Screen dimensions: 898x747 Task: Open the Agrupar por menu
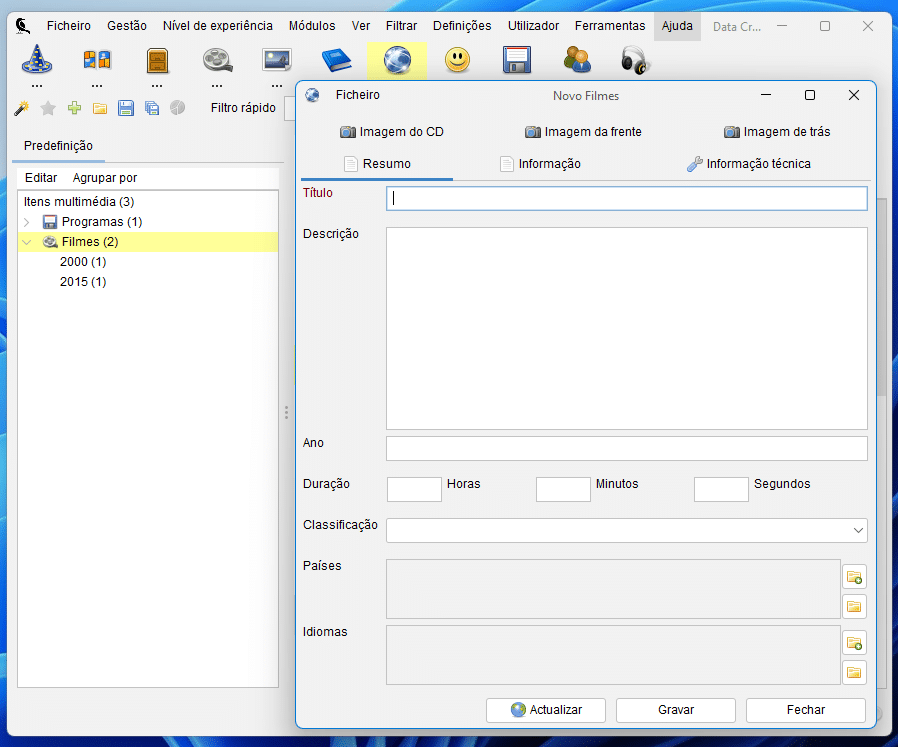pos(105,178)
